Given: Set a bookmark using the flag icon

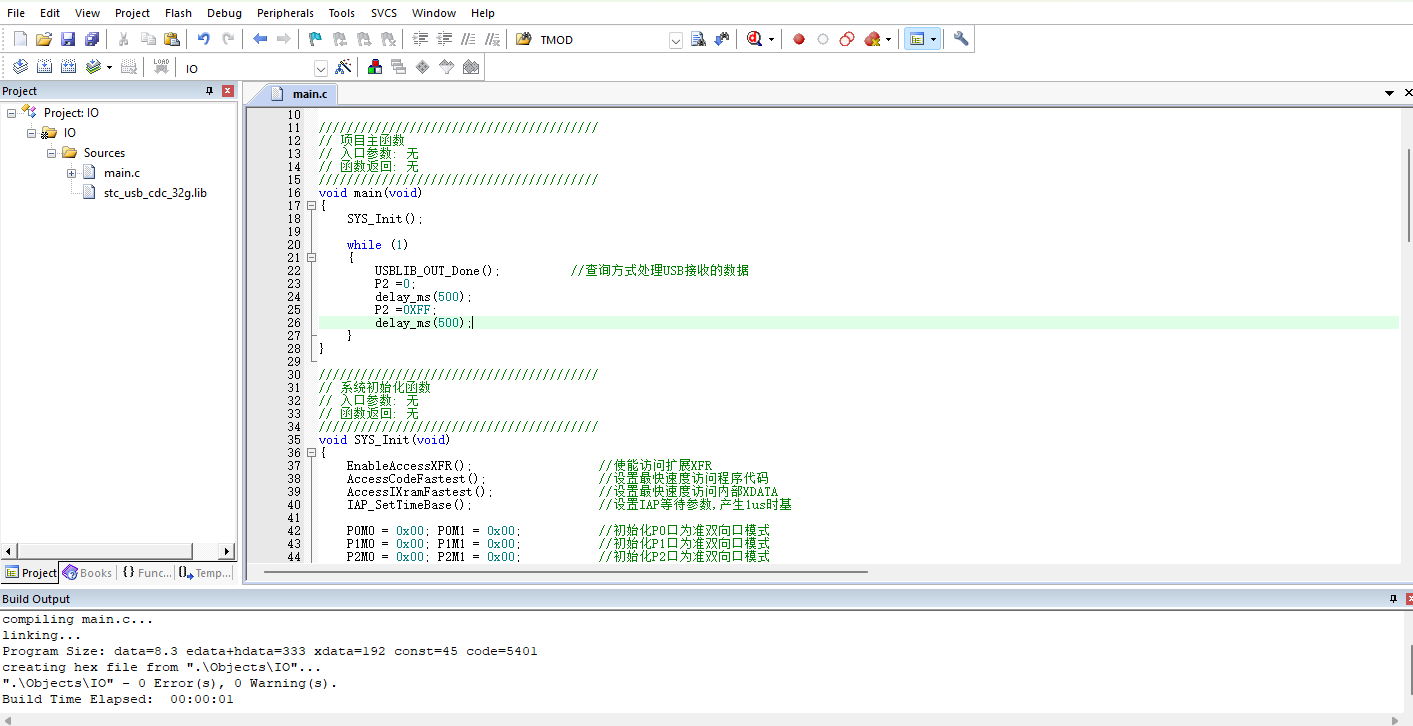Looking at the screenshot, I should click(x=314, y=39).
